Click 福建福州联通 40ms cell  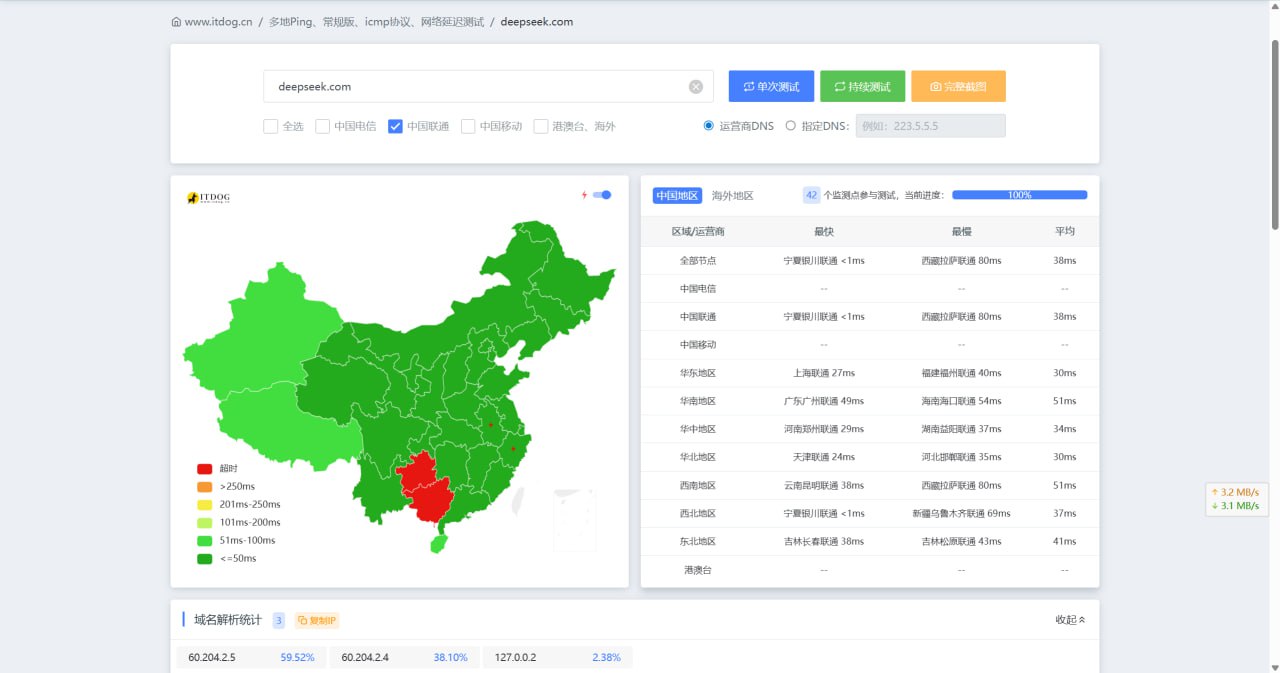tap(961, 373)
